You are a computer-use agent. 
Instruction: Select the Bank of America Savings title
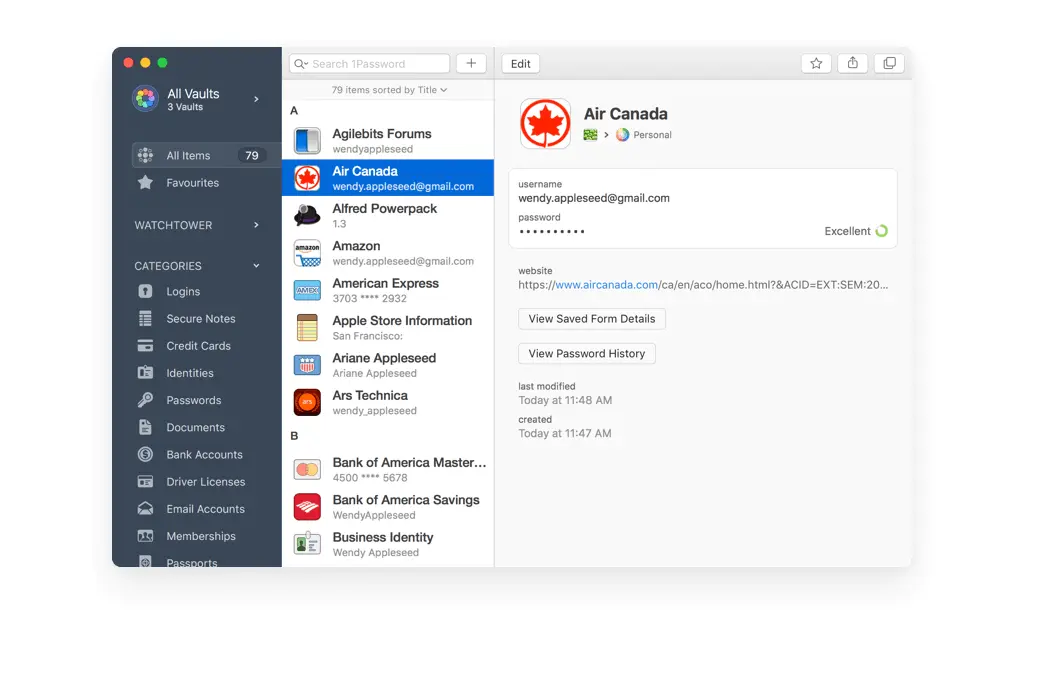click(406, 500)
